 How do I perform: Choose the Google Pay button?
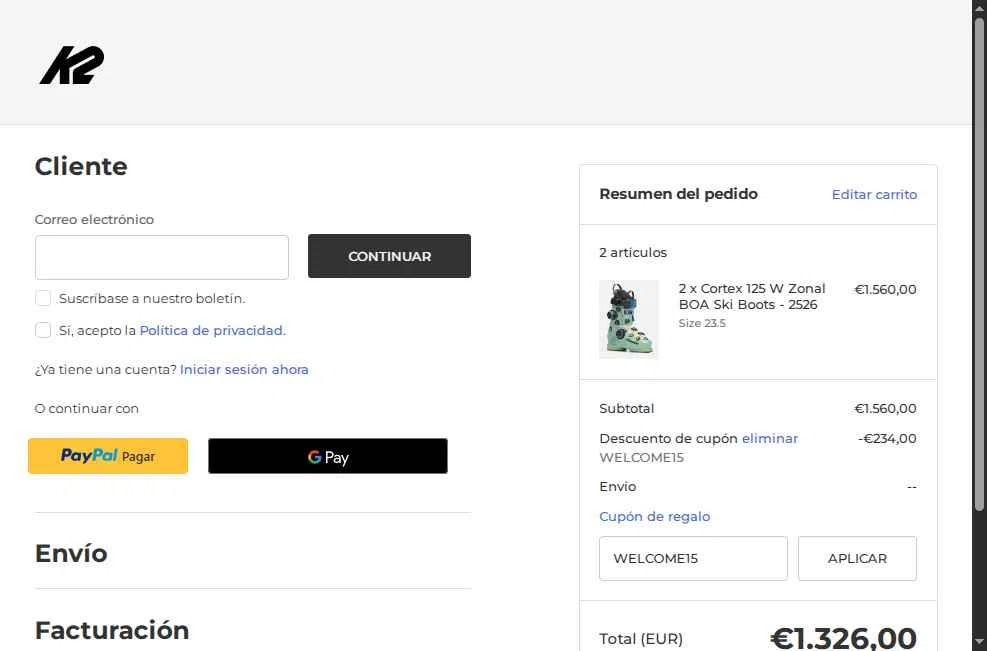point(328,456)
